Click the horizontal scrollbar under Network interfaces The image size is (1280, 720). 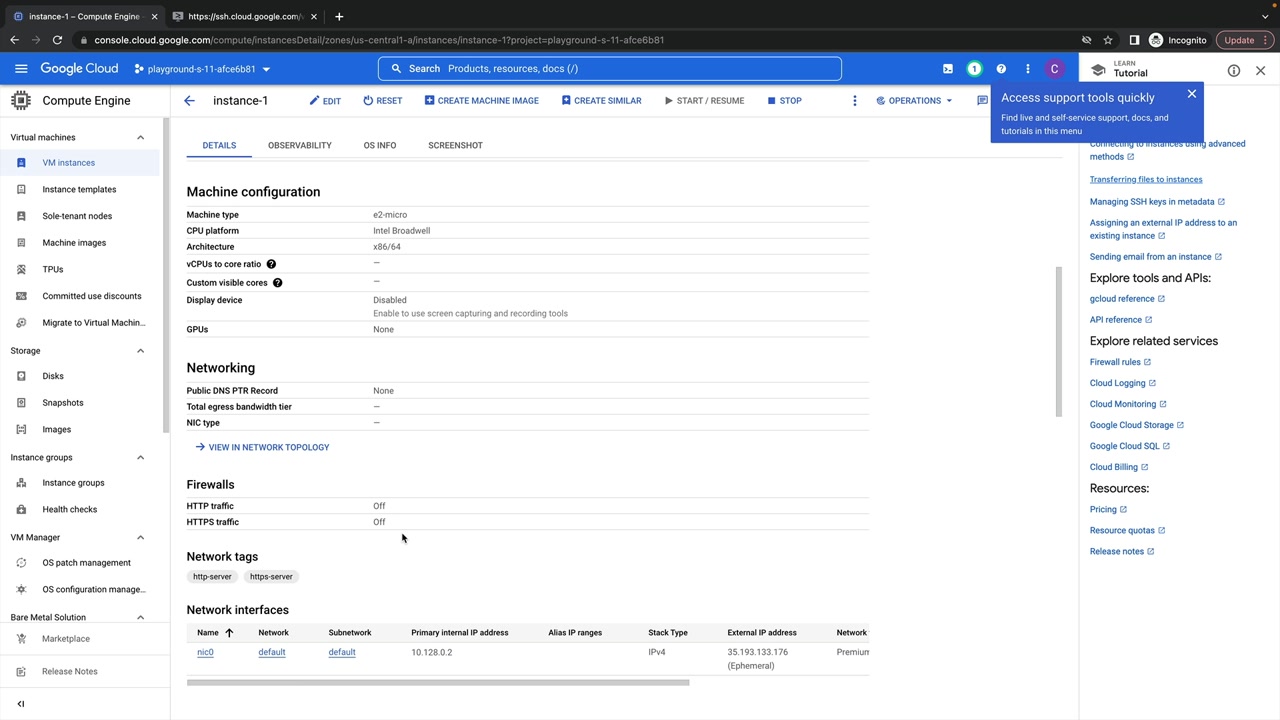[438, 683]
